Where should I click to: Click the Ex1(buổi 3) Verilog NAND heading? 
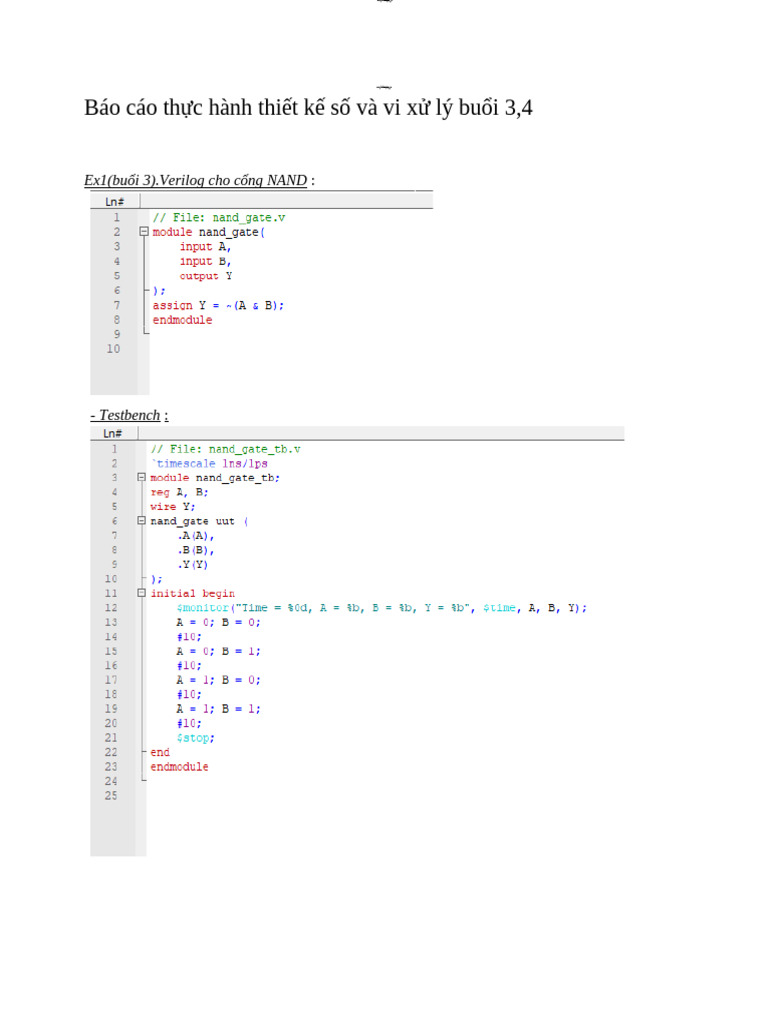(x=195, y=180)
